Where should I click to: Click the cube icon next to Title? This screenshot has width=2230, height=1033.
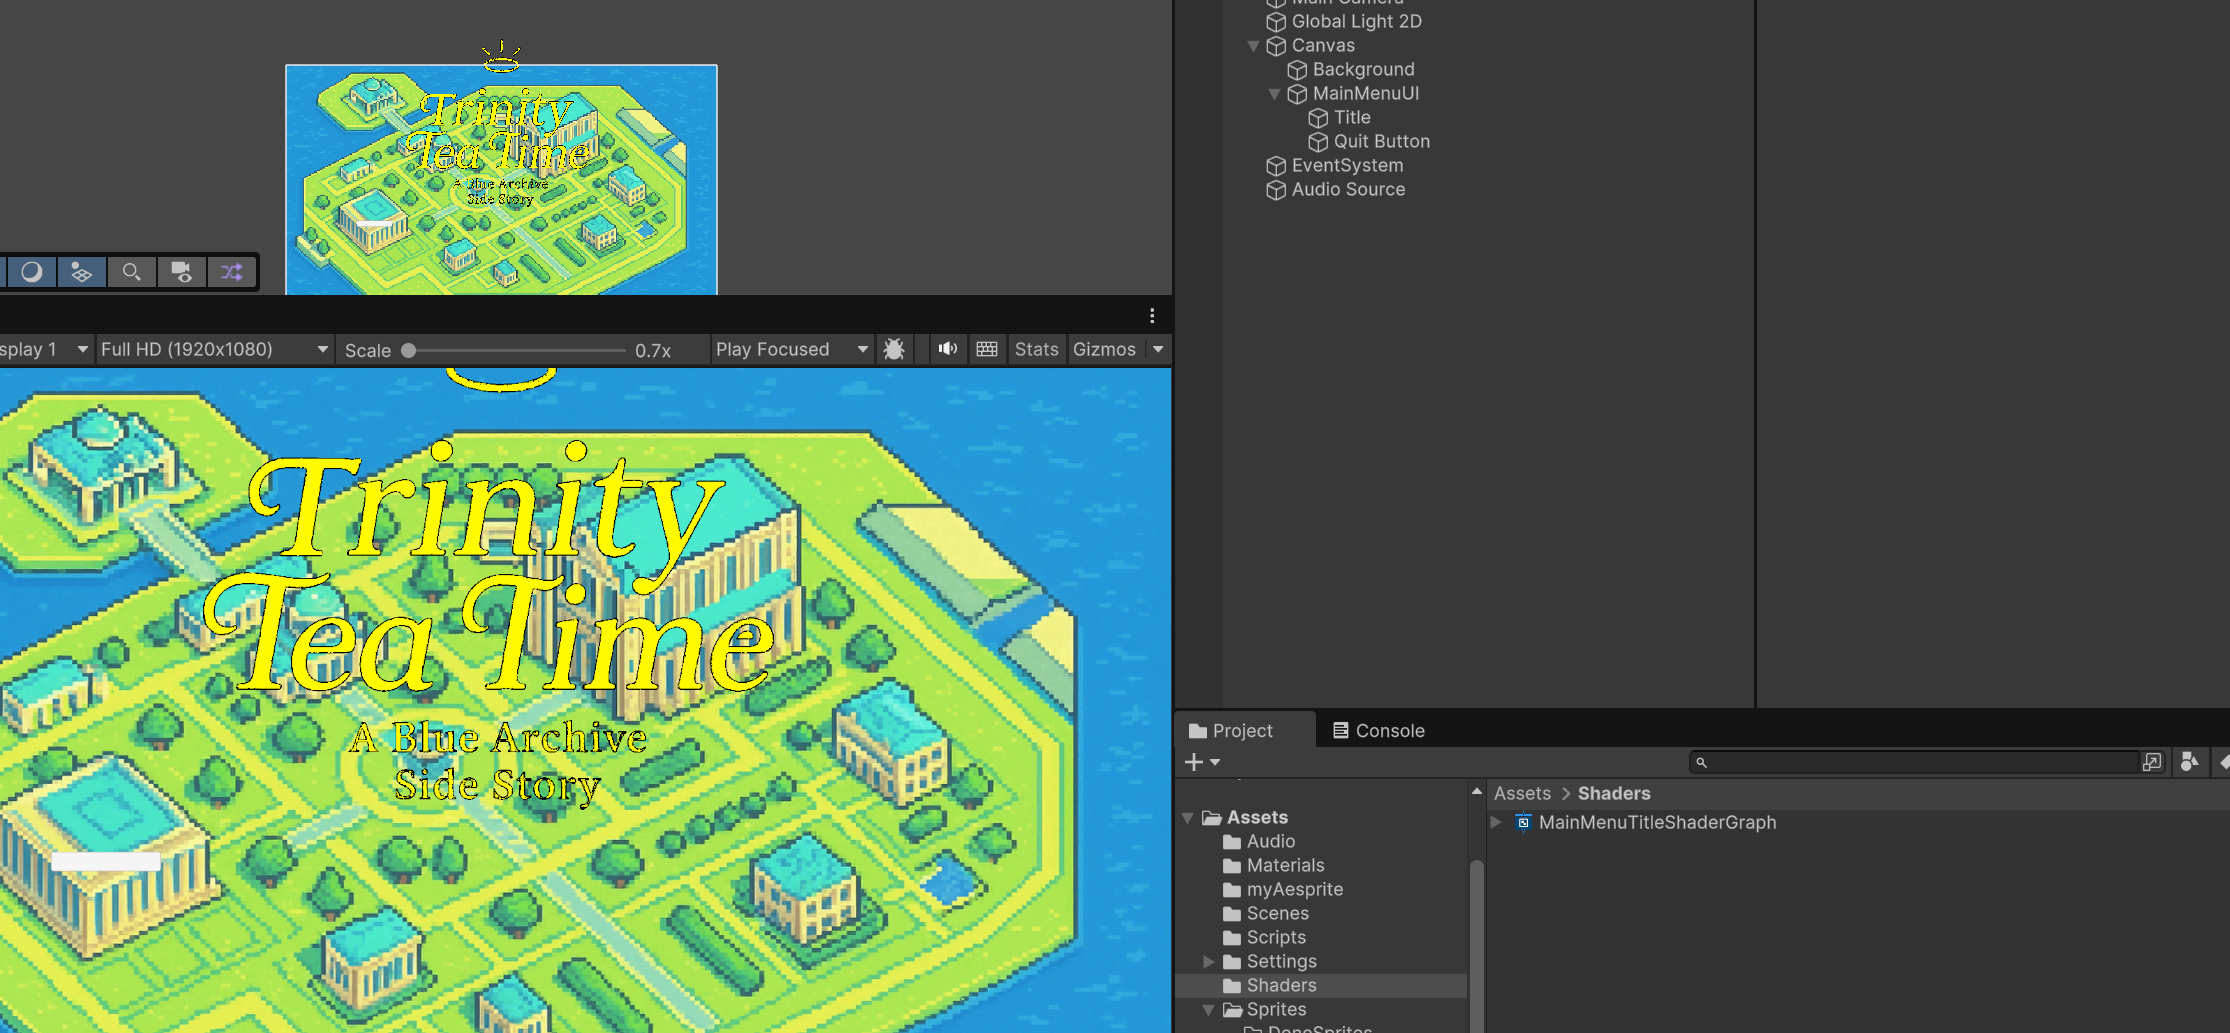pos(1318,118)
